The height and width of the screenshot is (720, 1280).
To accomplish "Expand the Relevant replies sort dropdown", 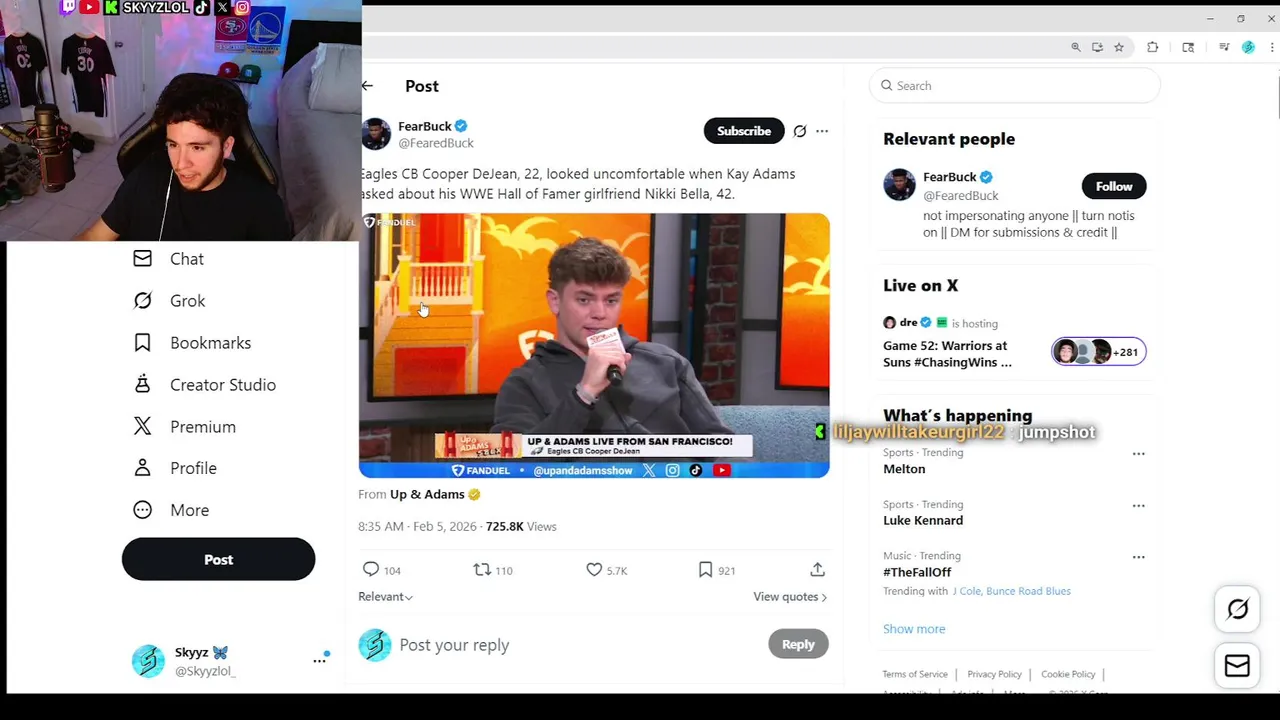I will [x=386, y=597].
